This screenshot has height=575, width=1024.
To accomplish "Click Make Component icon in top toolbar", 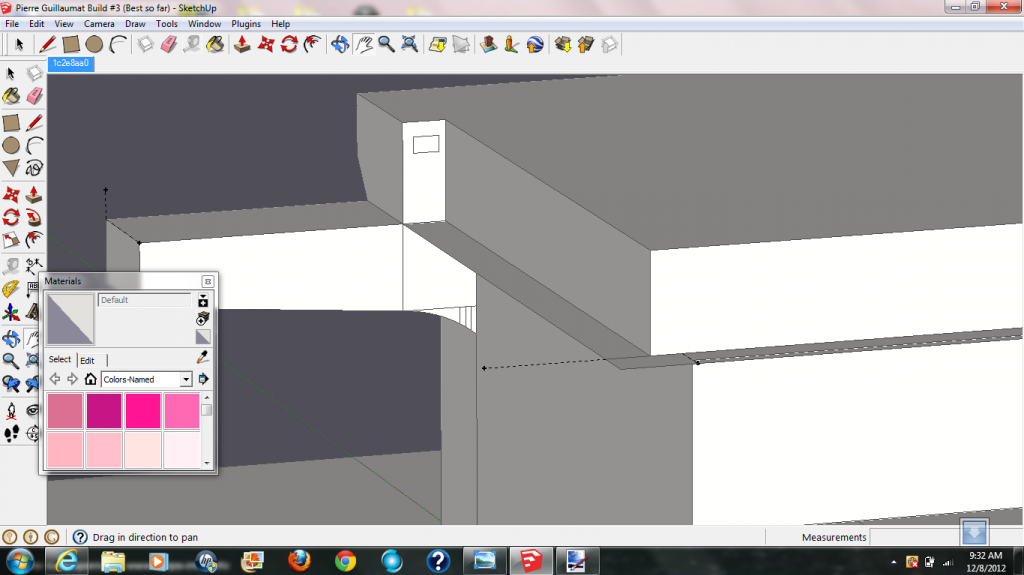I will [146, 44].
